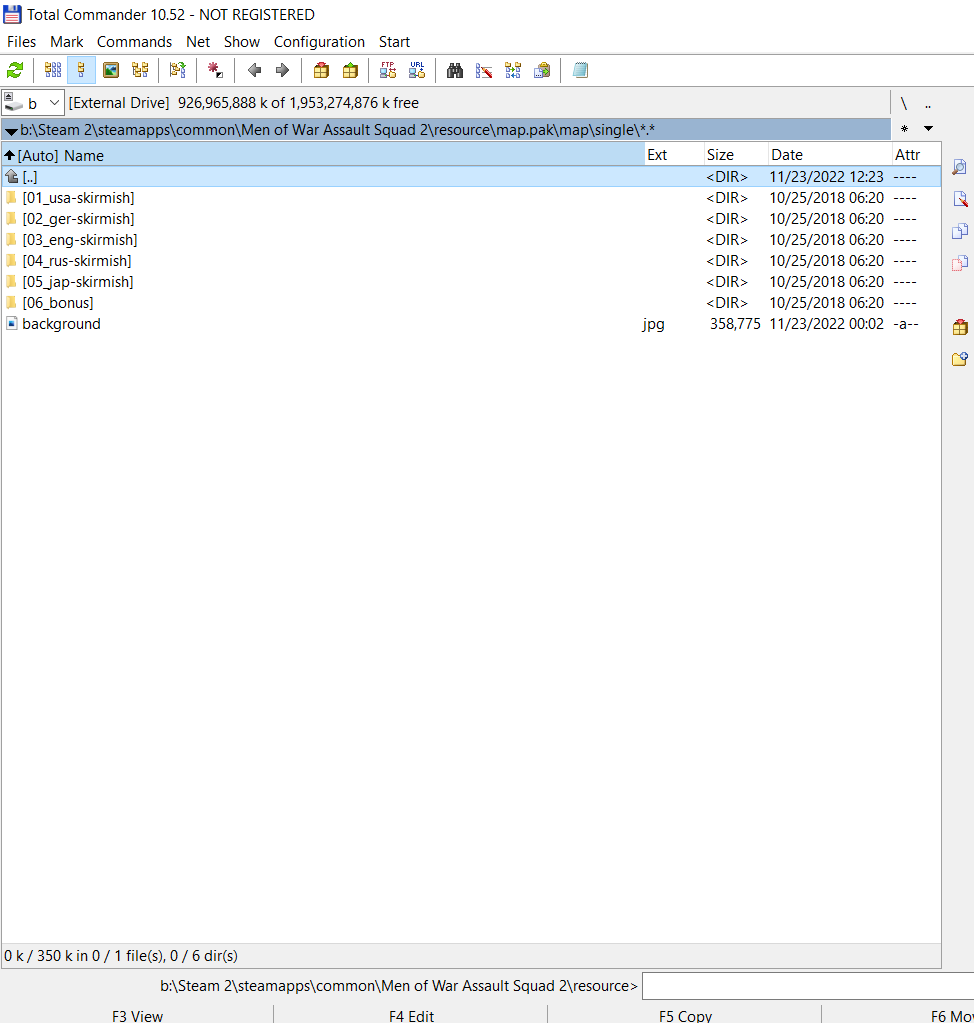Click the current path bar text
The height and width of the screenshot is (1023, 974).
point(337,130)
